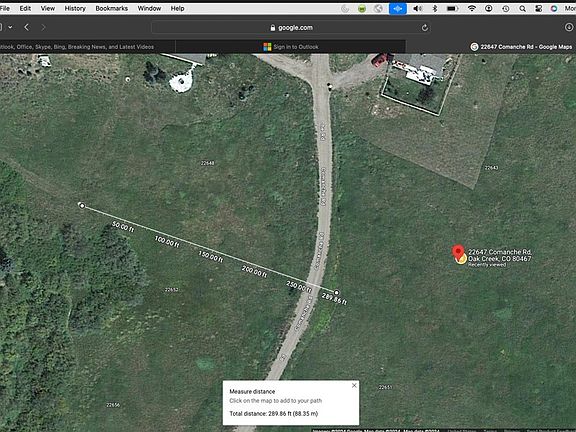This screenshot has width=576, height=432.
Task: Click the 22648 parcel number label
Action: click(x=208, y=163)
